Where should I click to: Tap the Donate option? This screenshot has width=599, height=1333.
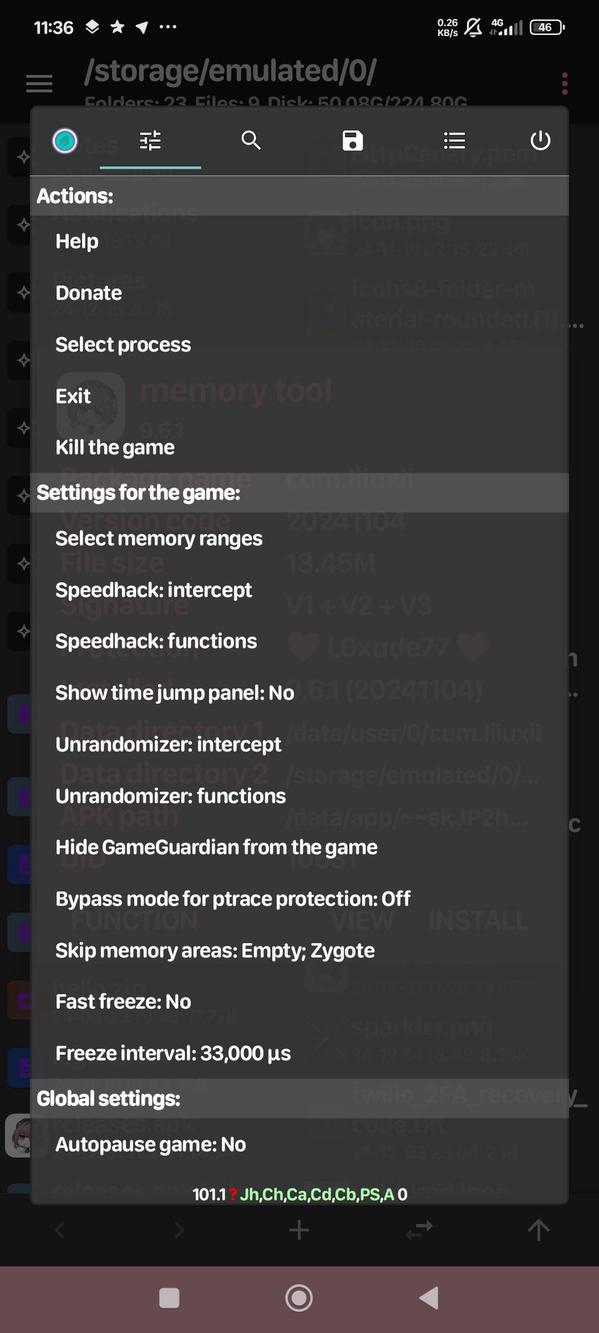coord(88,293)
